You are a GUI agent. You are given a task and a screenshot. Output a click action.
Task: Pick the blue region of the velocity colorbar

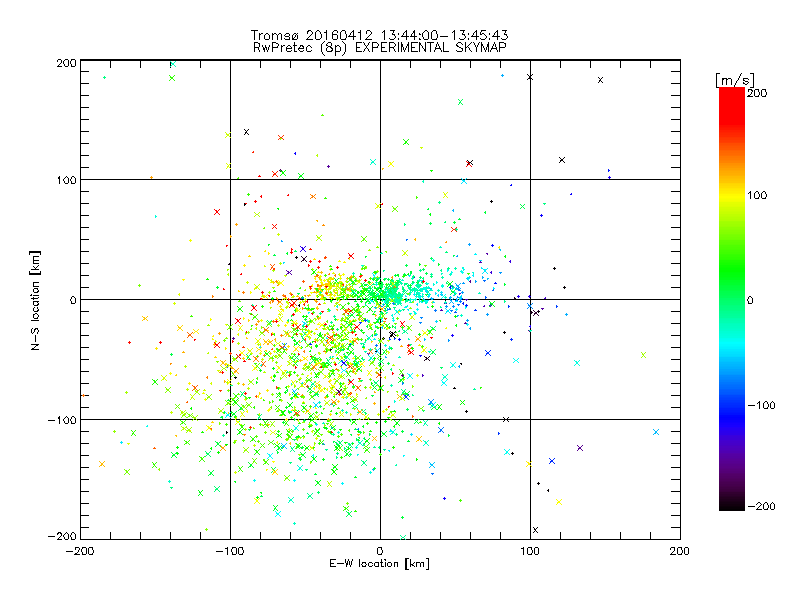point(732,416)
